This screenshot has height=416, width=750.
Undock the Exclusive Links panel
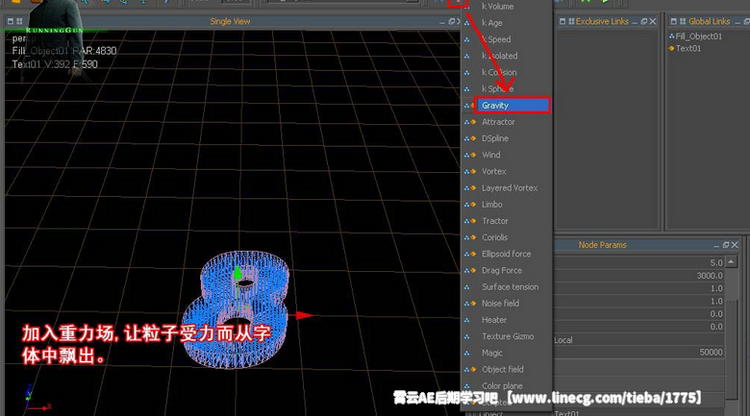[644, 22]
